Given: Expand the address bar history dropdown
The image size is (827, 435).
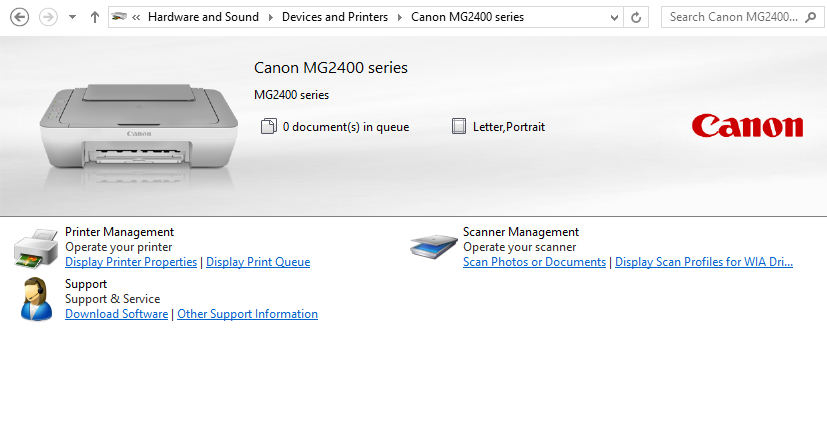Looking at the screenshot, I should point(612,17).
